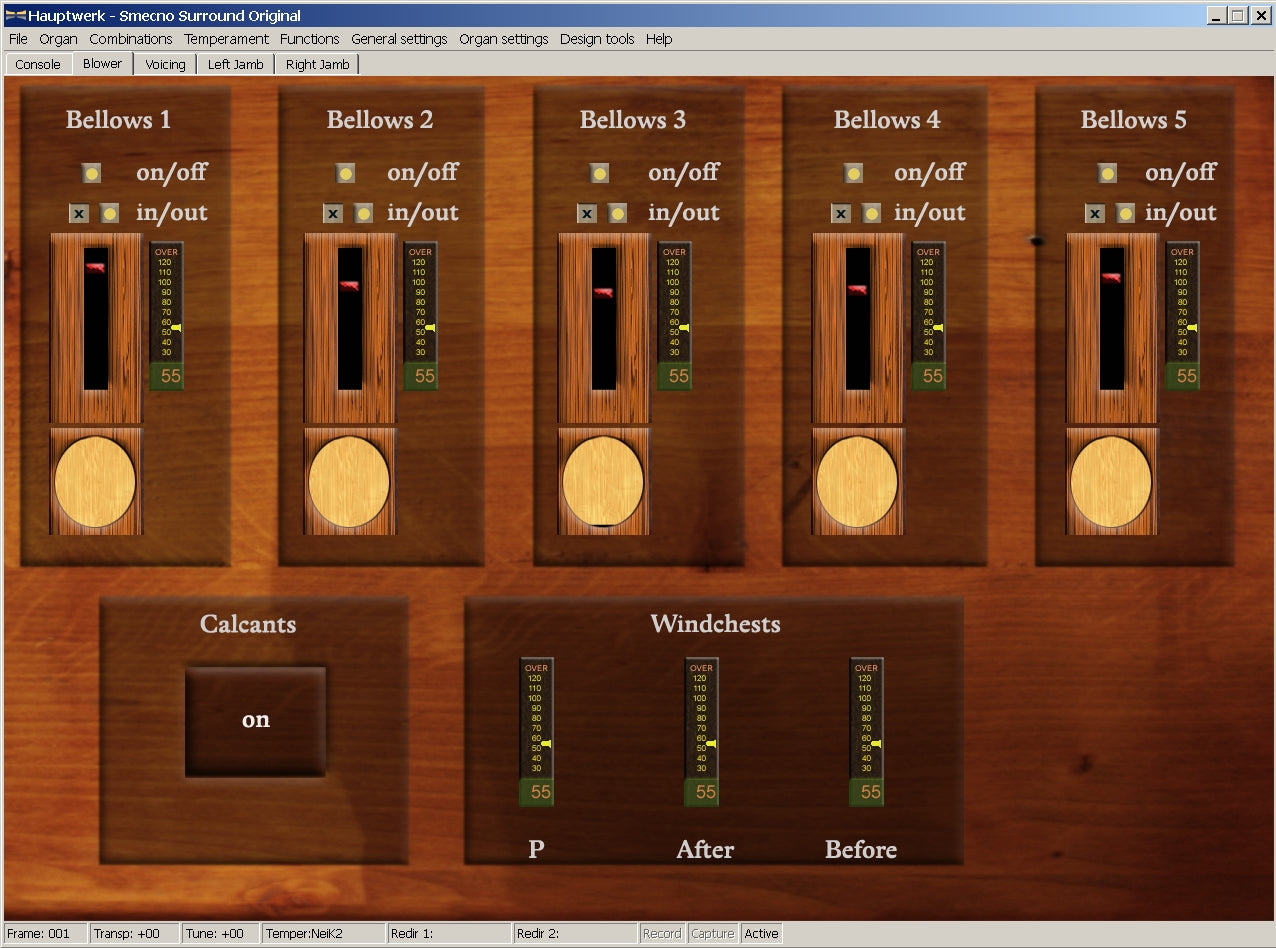Click the Bellows 1 x in/out button
Viewport: 1276px width, 948px height.
tap(79, 213)
